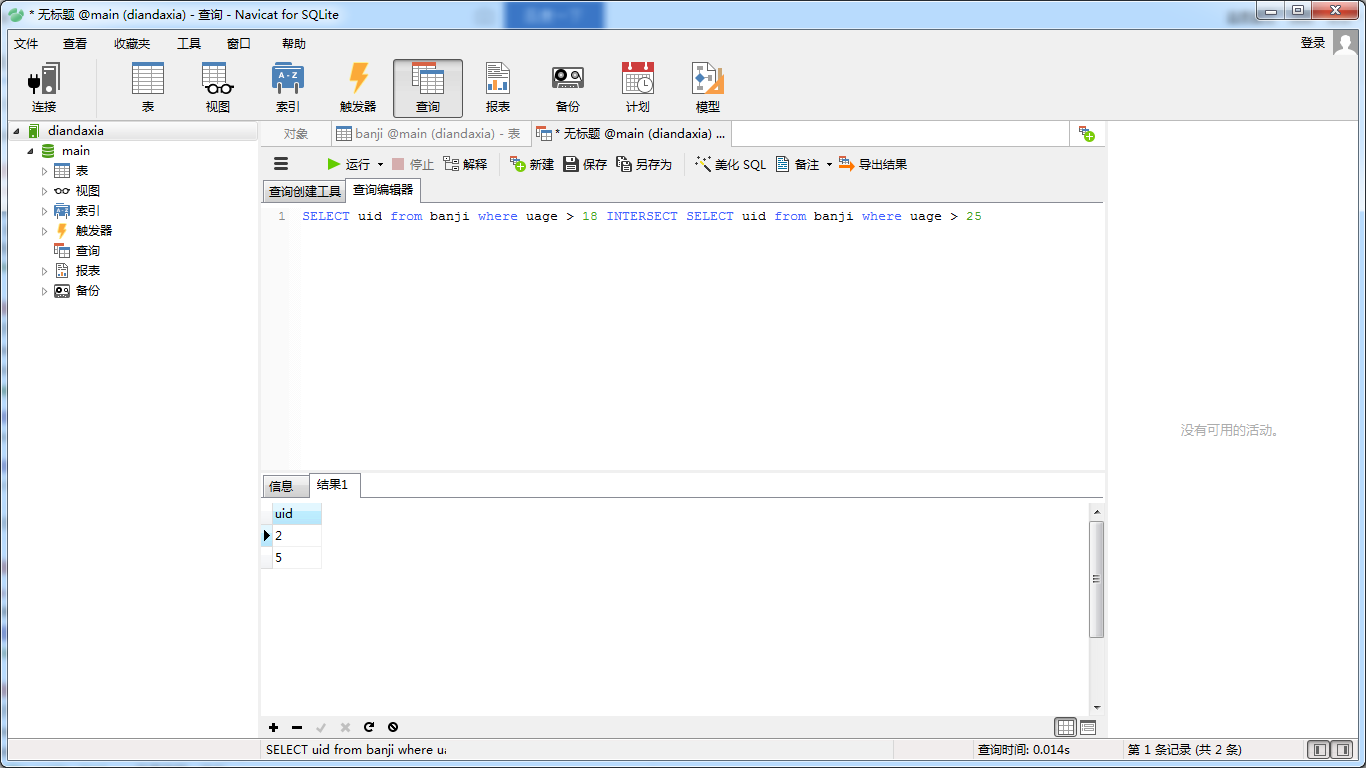The height and width of the screenshot is (768, 1366).
Task: Export results with 导出结果
Action: click(x=873, y=164)
